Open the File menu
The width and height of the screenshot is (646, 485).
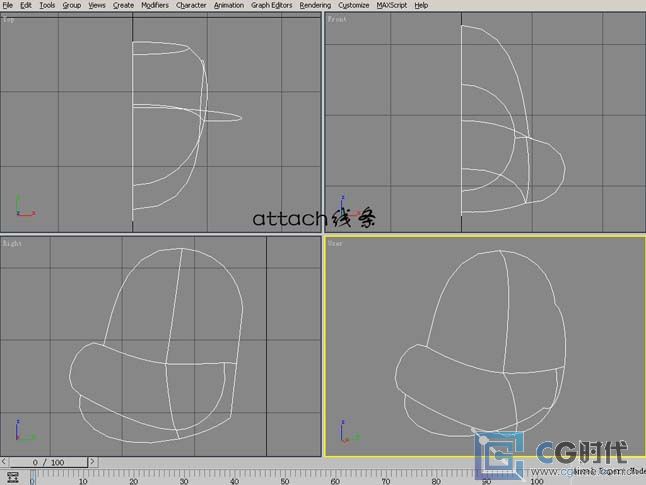coord(8,5)
